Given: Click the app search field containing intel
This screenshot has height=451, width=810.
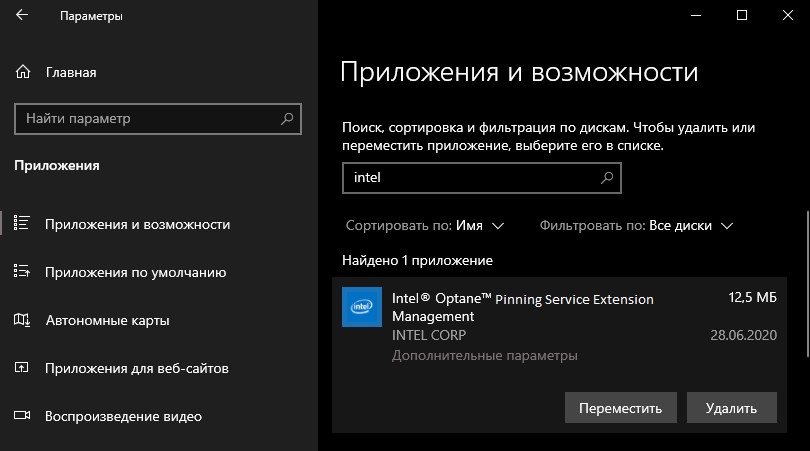Looking at the screenshot, I should coord(481,178).
